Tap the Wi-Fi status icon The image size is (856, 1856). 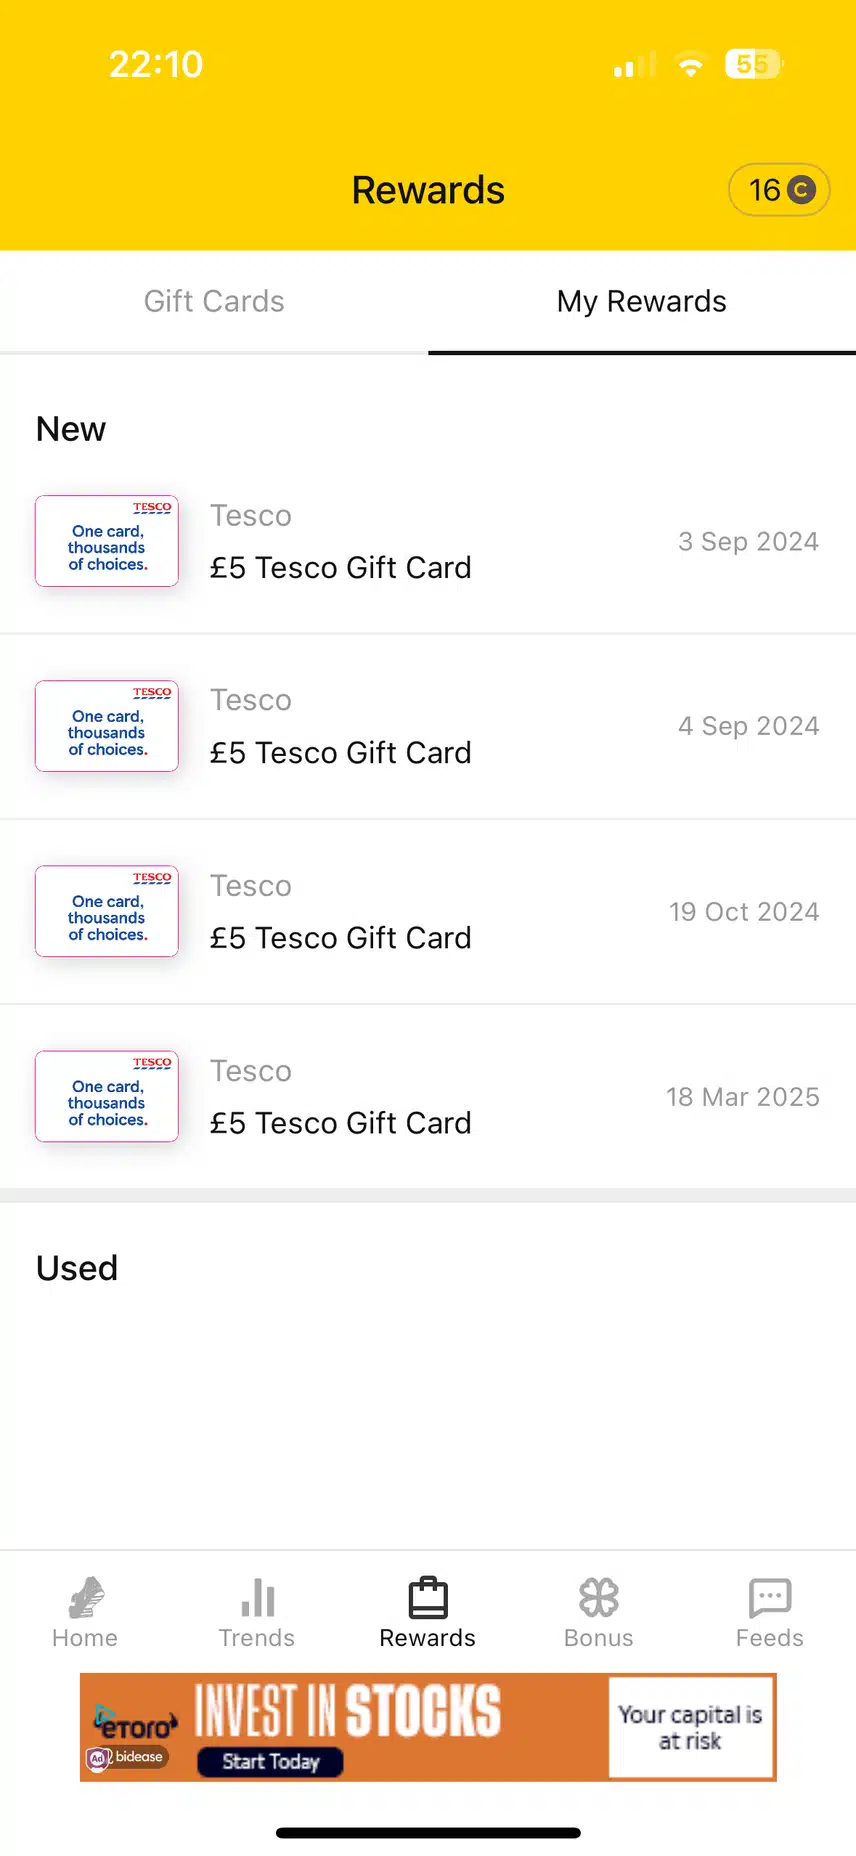click(x=690, y=66)
